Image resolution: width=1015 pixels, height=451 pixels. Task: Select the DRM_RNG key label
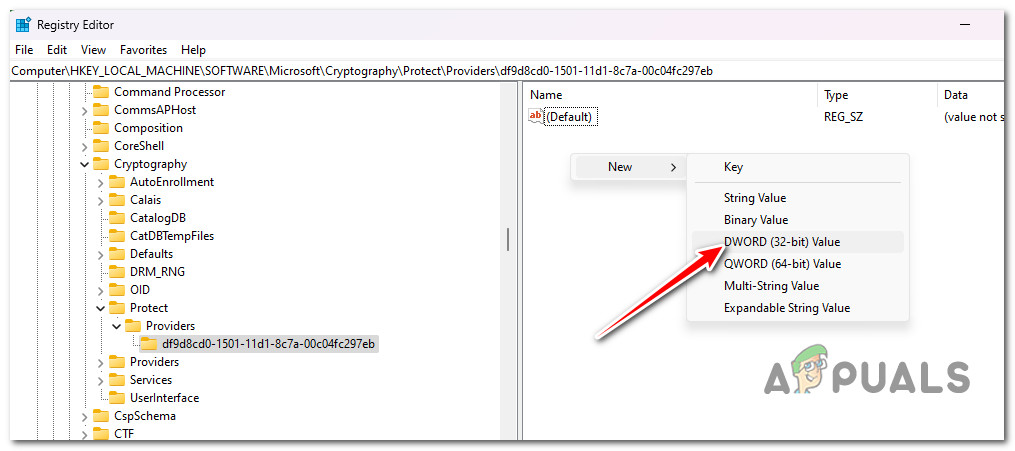157,272
